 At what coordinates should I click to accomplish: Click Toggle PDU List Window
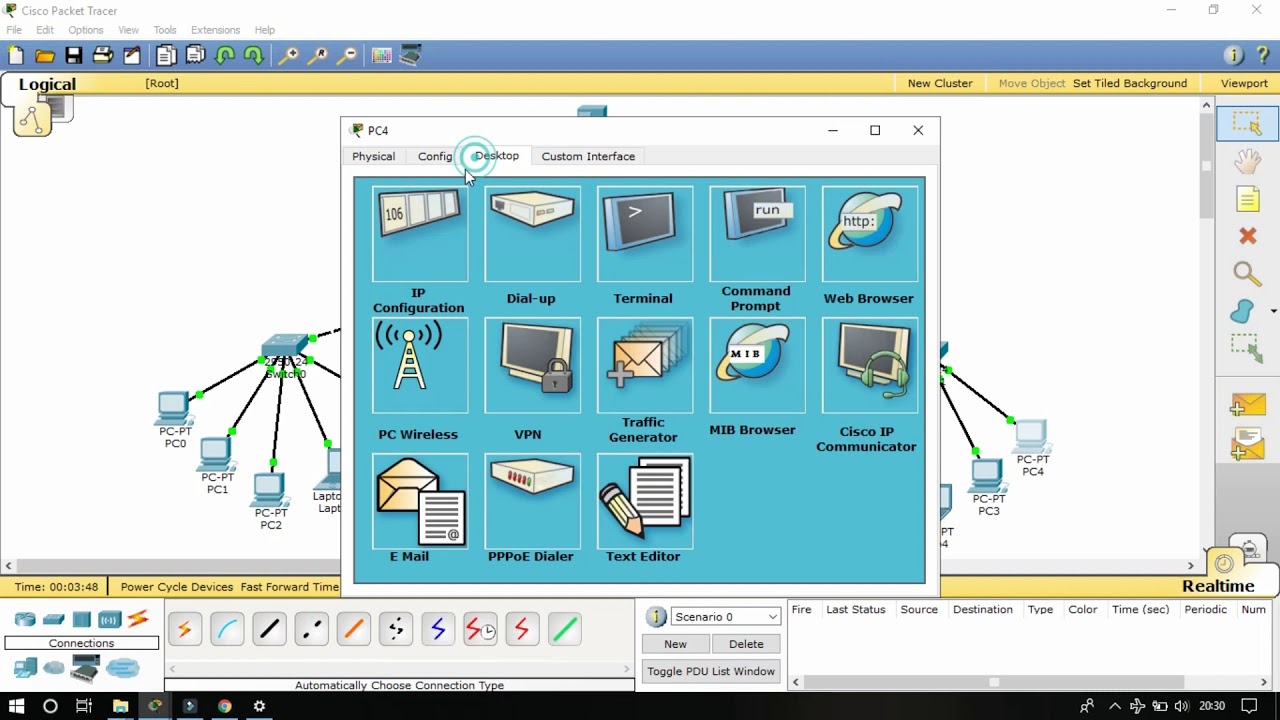tap(711, 671)
